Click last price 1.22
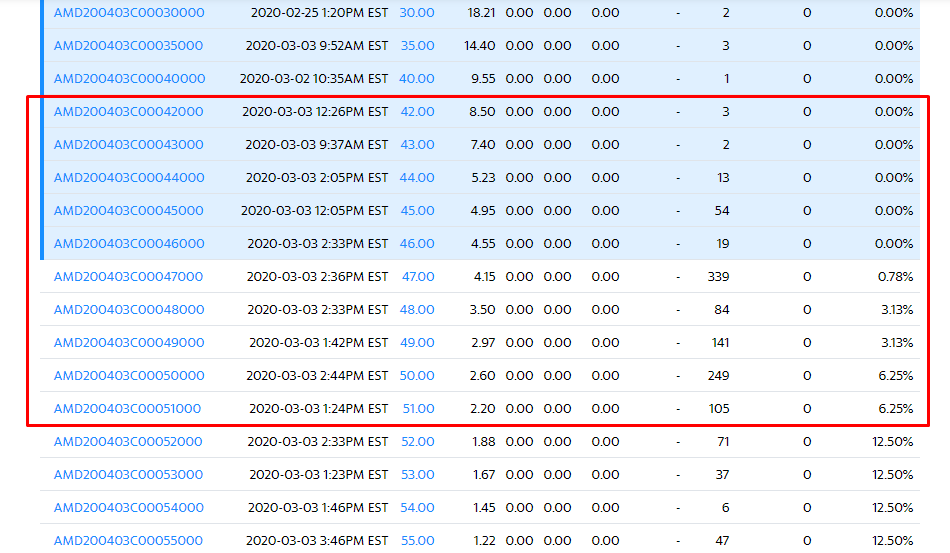Image resolution: width=950 pixels, height=553 pixels. pyautogui.click(x=485, y=541)
